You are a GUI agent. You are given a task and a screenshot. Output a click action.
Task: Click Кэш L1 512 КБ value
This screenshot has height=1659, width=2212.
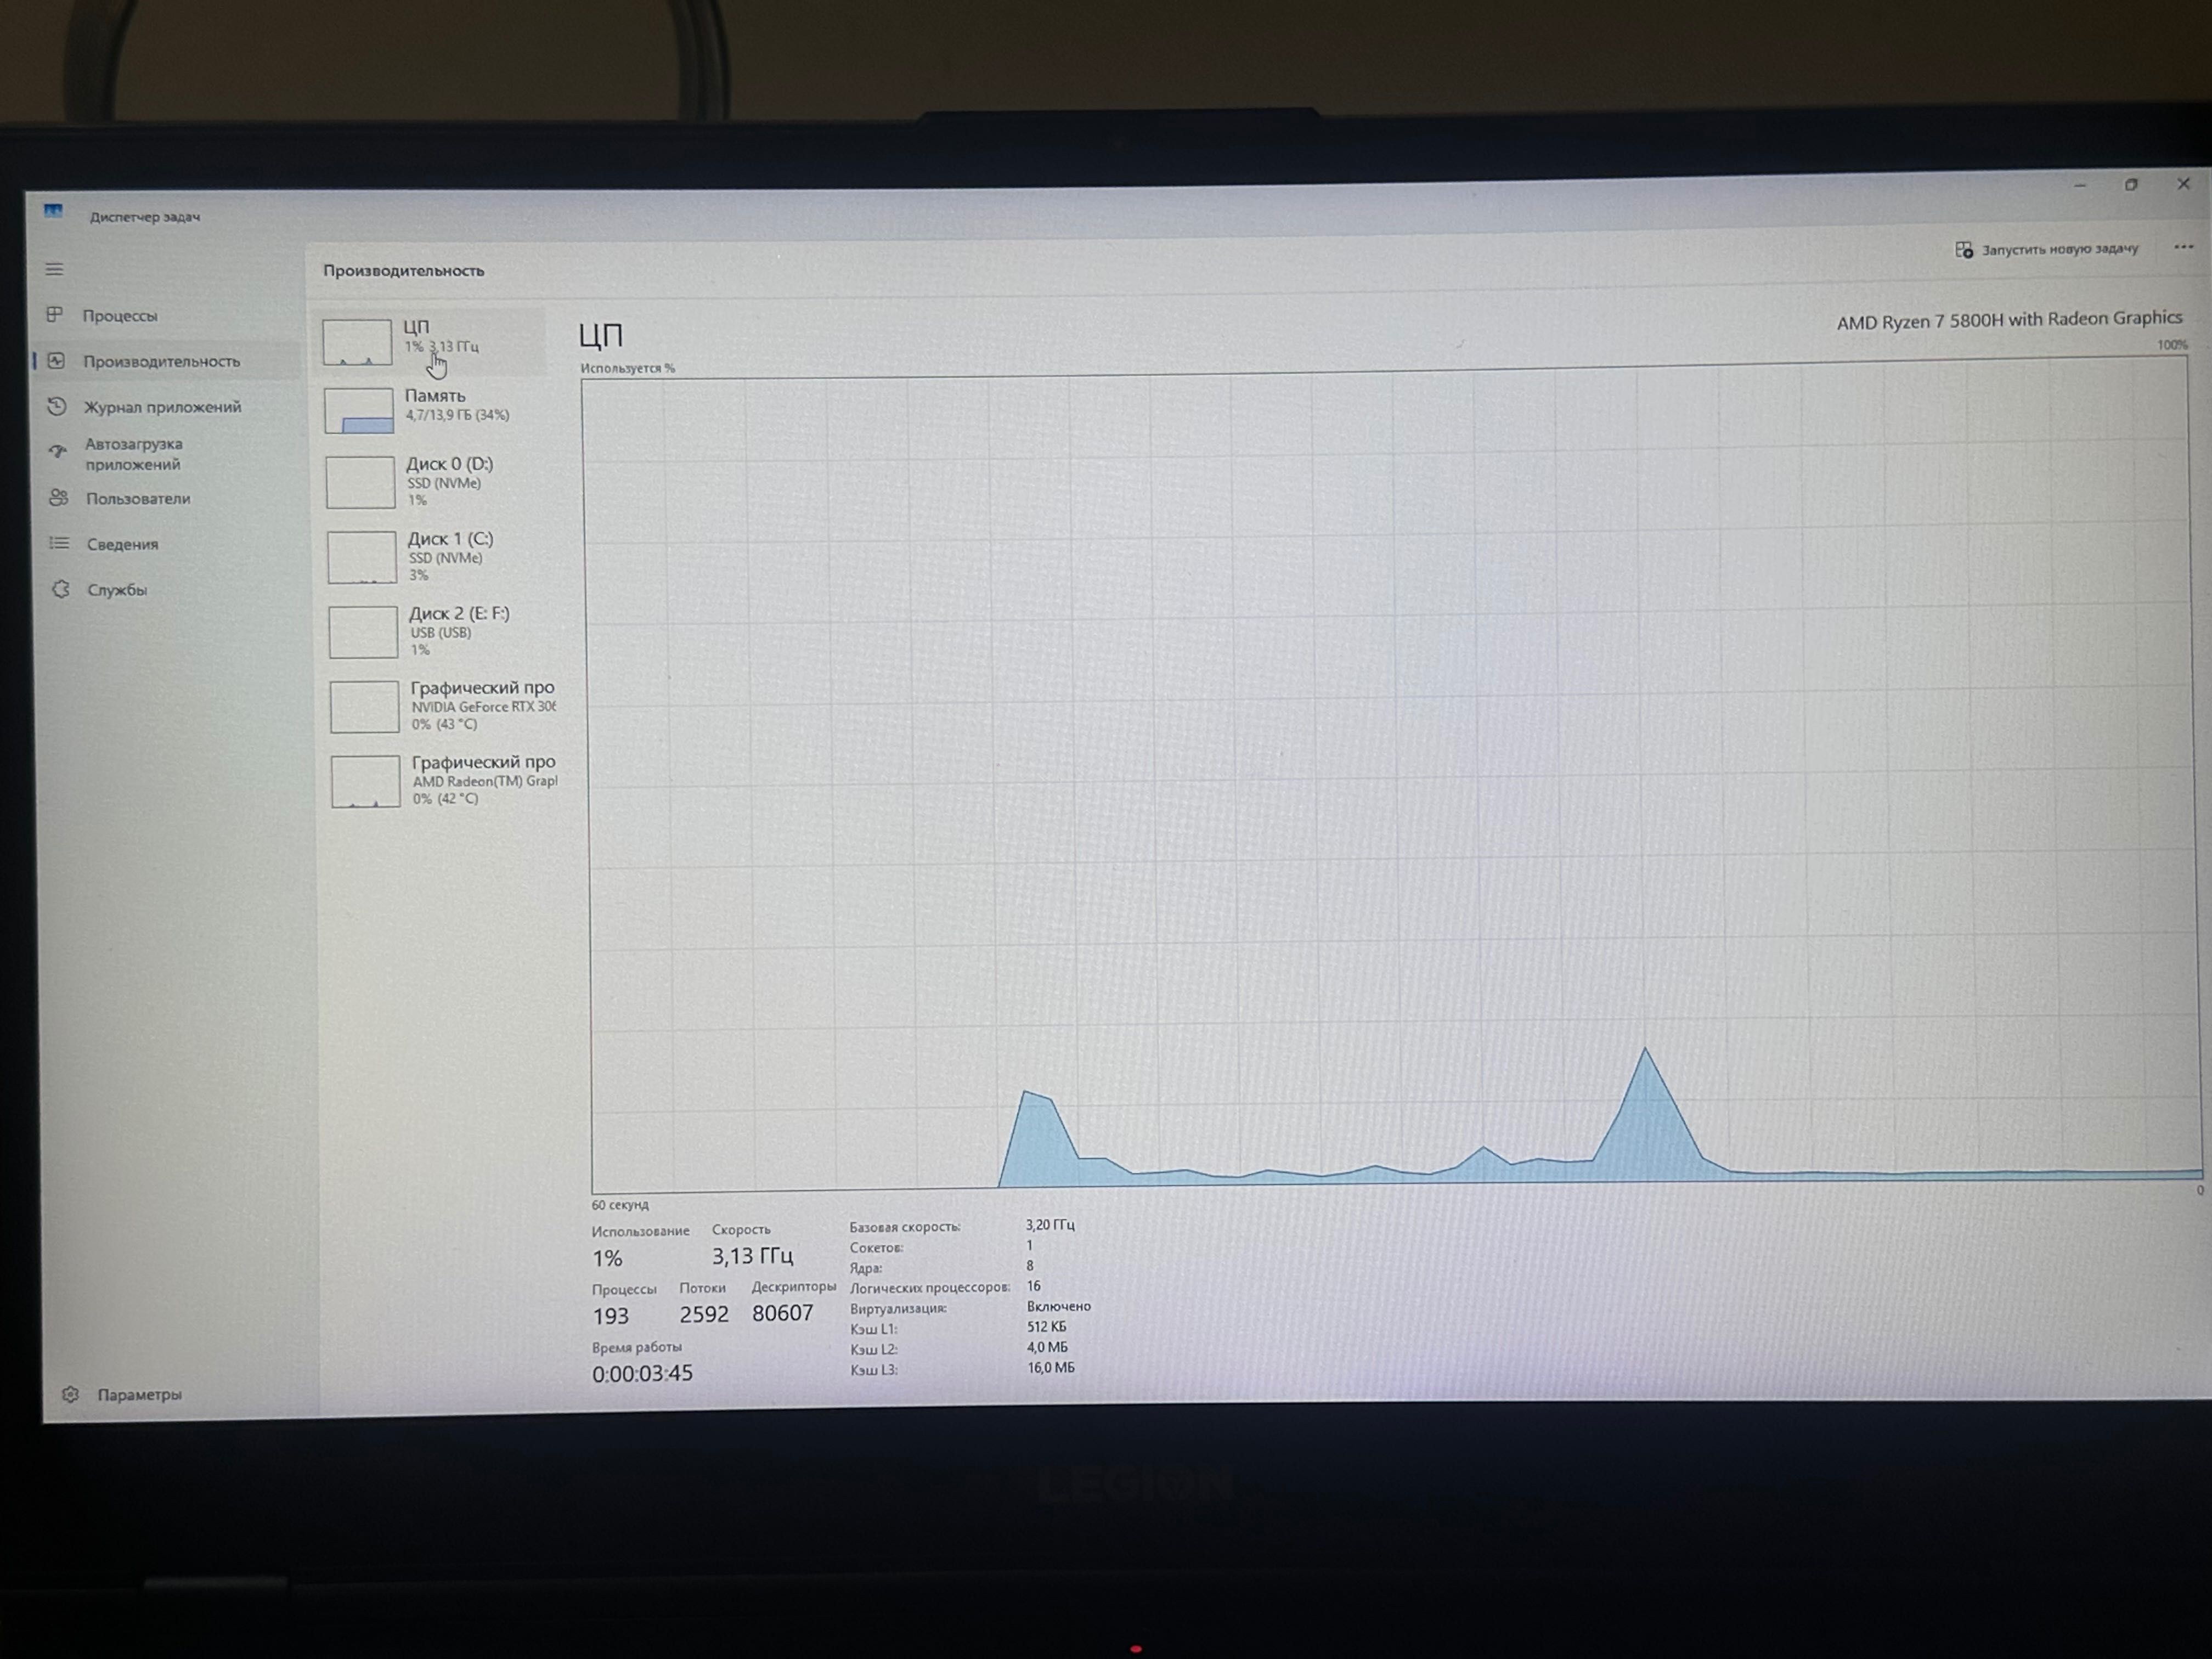tap(1046, 1327)
